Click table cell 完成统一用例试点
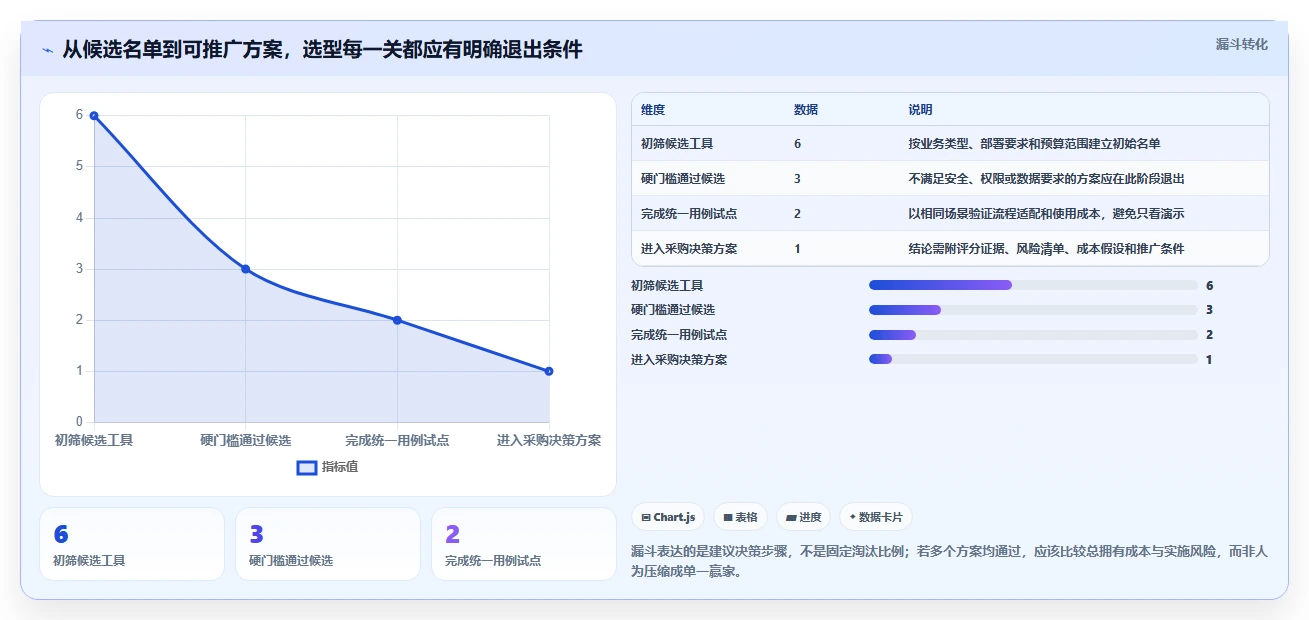The height and width of the screenshot is (620, 1309). [x=689, y=214]
